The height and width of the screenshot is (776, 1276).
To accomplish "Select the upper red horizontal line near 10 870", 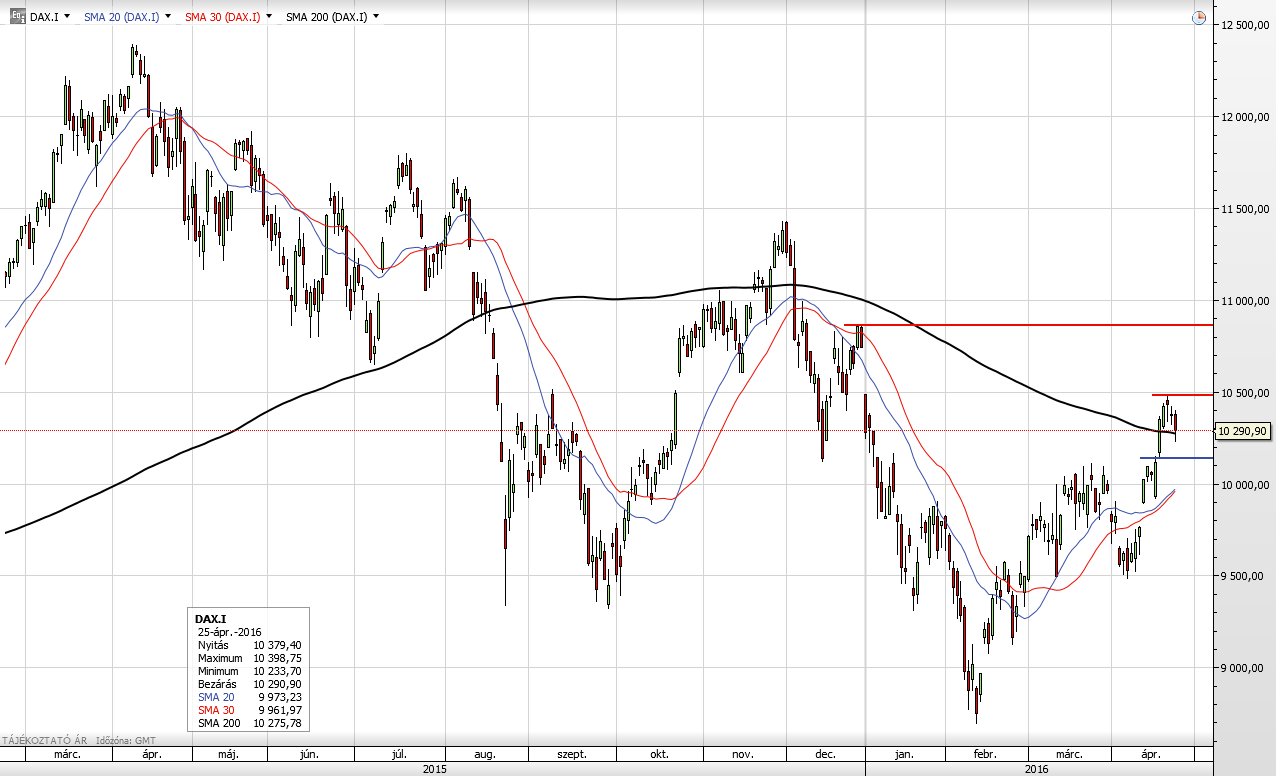I will click(x=1030, y=325).
